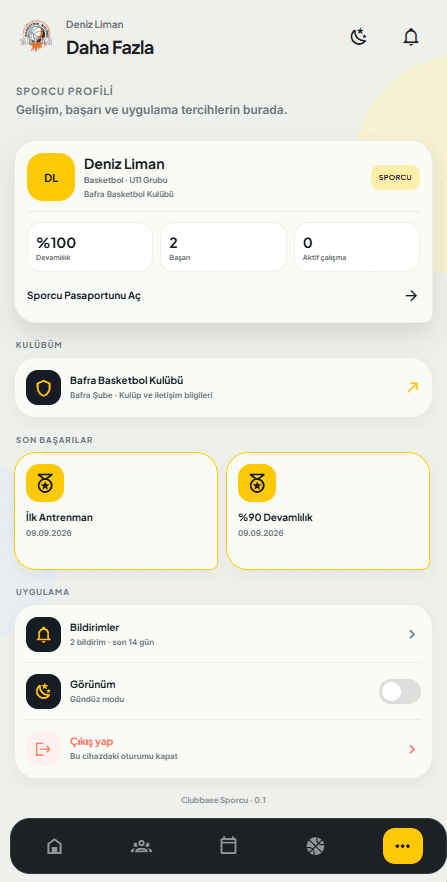
Task: Tap the moon theme icon in header
Action: [x=358, y=37]
